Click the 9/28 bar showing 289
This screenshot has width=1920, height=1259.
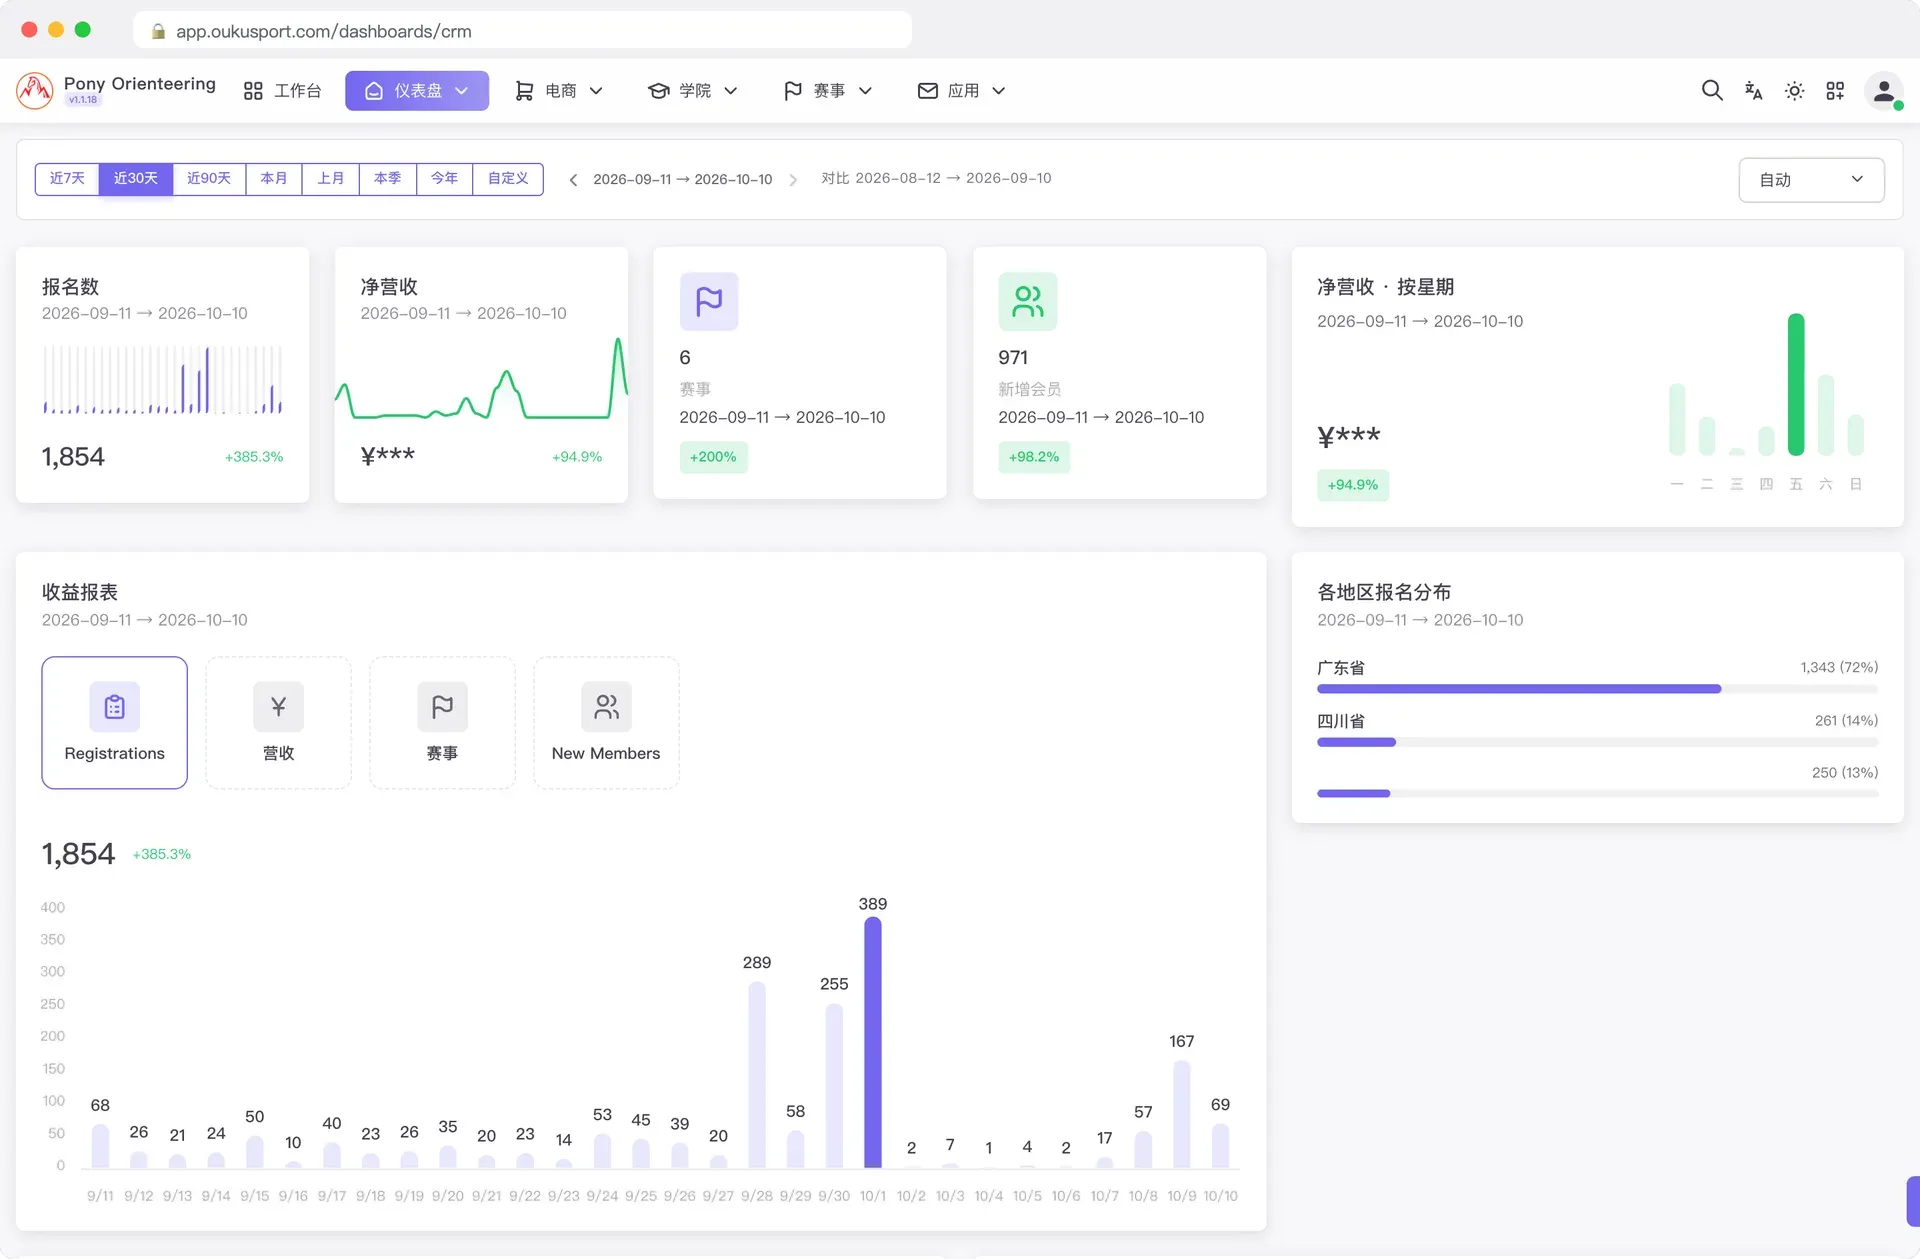(757, 1075)
